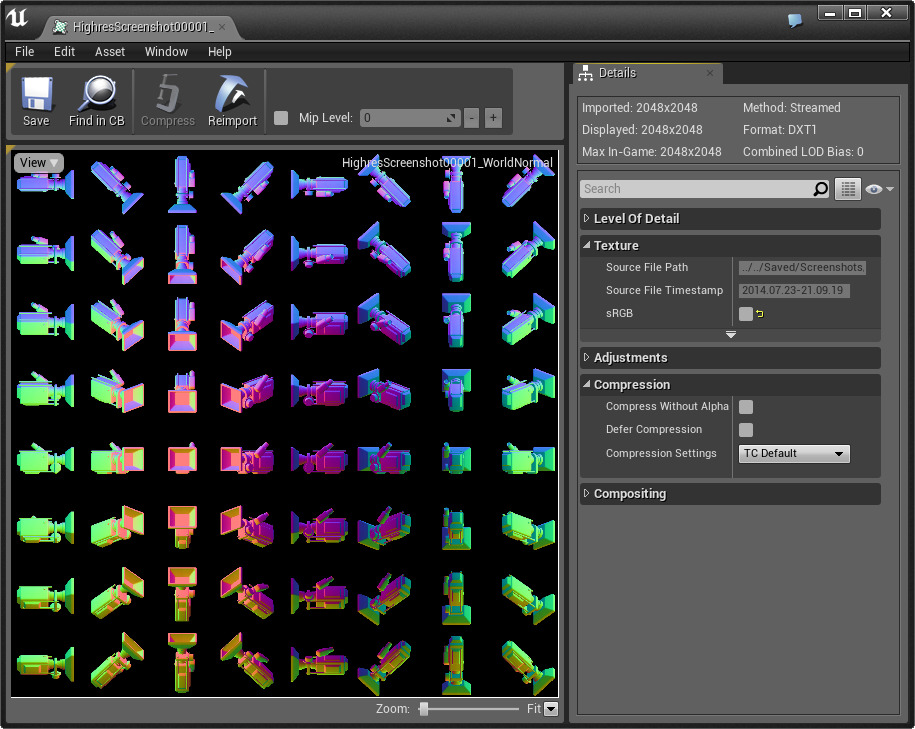This screenshot has height=729, width=915.
Task: Open the chat bubble feedback icon
Action: point(795,20)
